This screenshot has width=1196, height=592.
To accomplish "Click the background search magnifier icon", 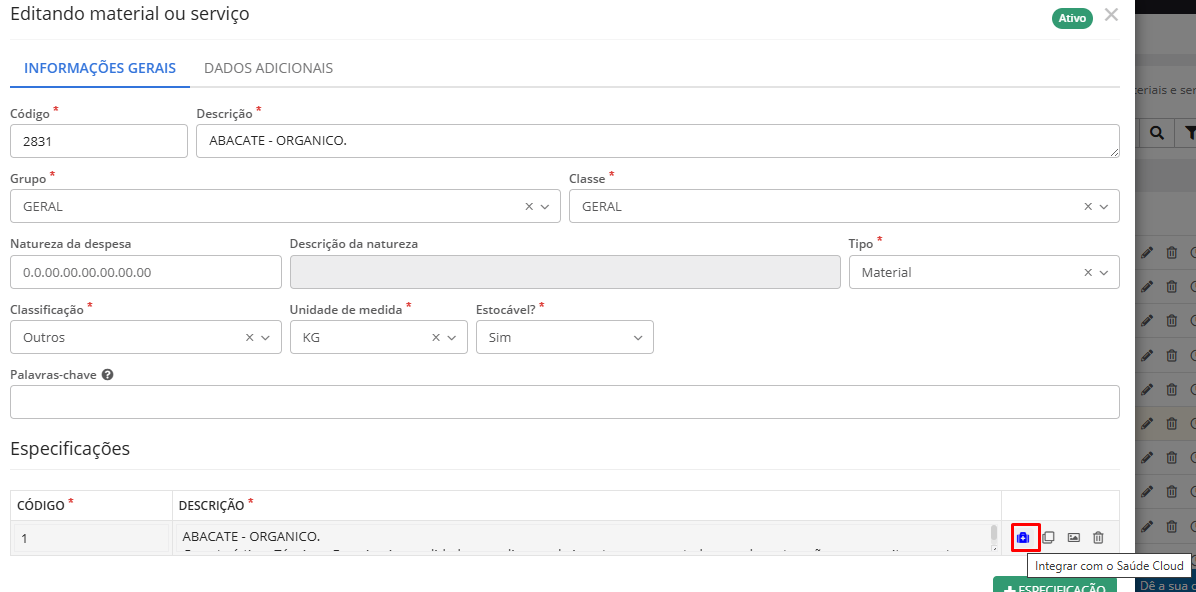I will point(1156,133).
